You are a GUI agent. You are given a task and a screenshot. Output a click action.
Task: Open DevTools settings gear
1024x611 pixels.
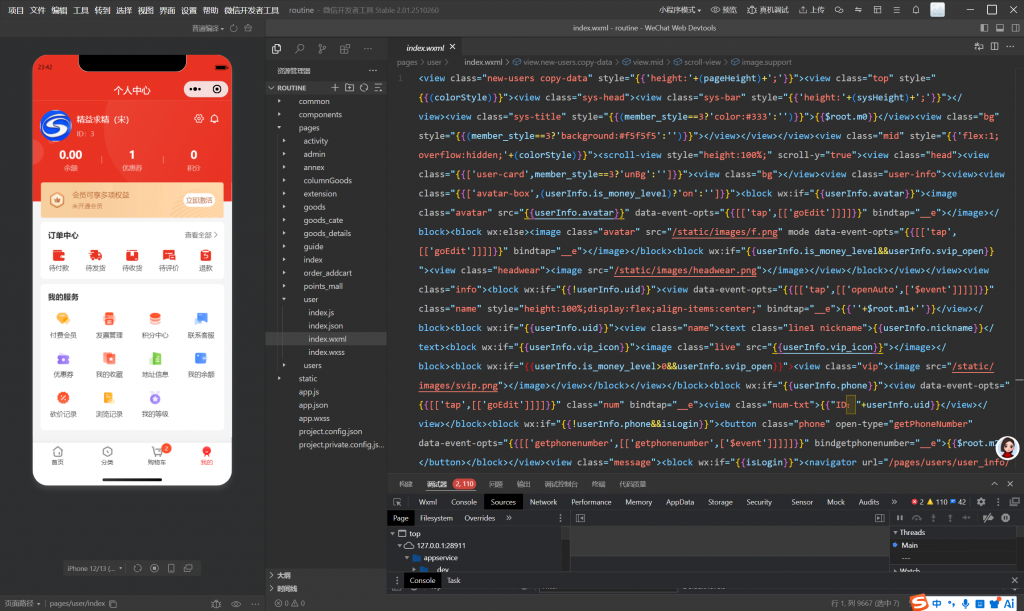981,502
